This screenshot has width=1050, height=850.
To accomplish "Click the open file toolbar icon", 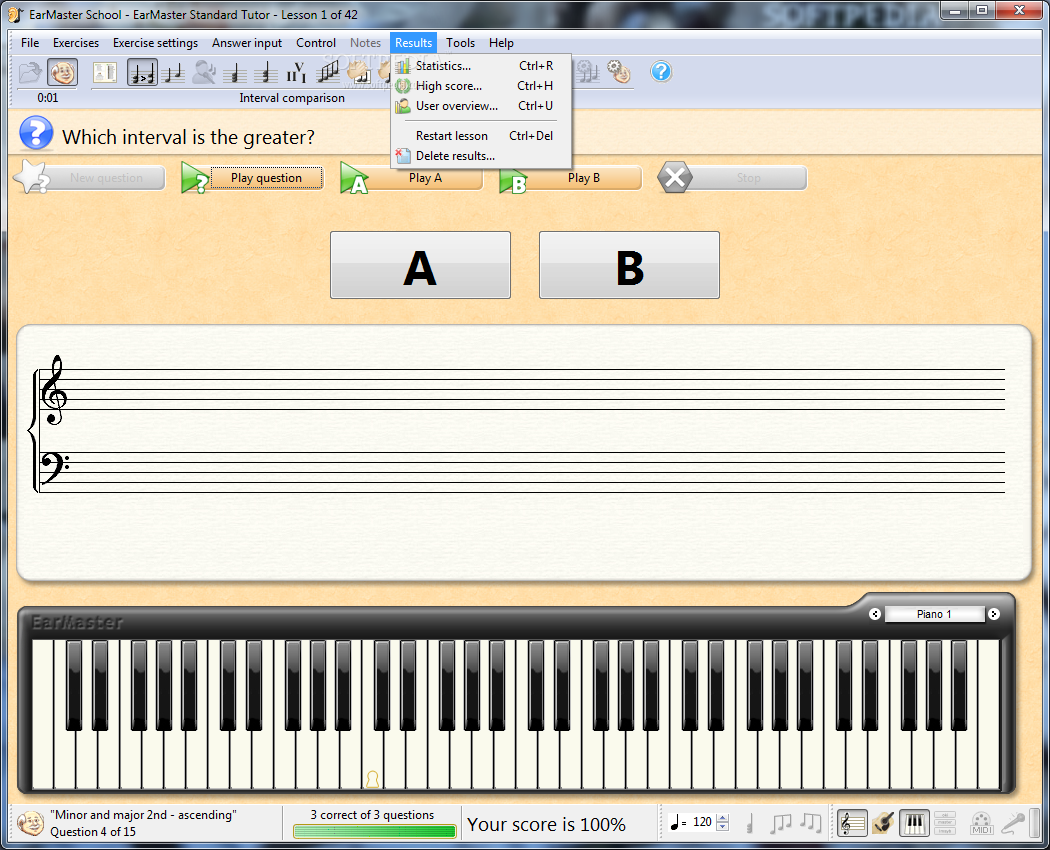I will pyautogui.click(x=30, y=72).
